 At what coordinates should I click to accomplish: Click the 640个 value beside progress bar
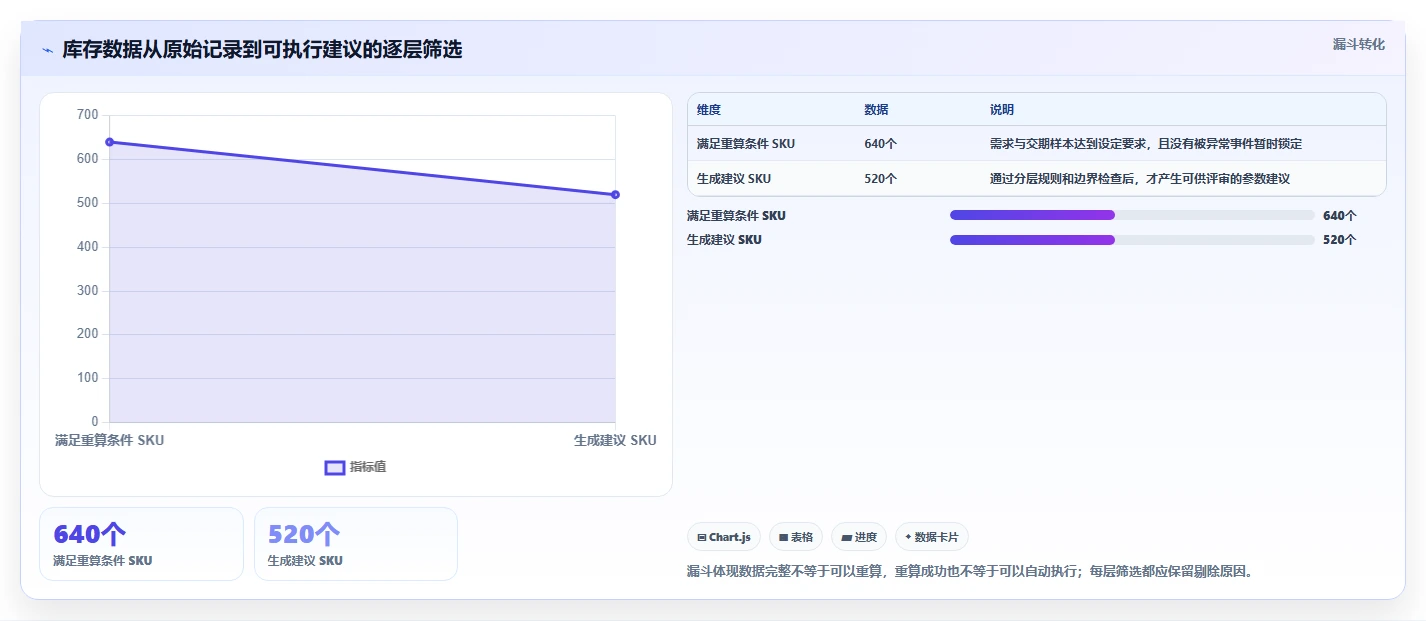pos(1339,215)
